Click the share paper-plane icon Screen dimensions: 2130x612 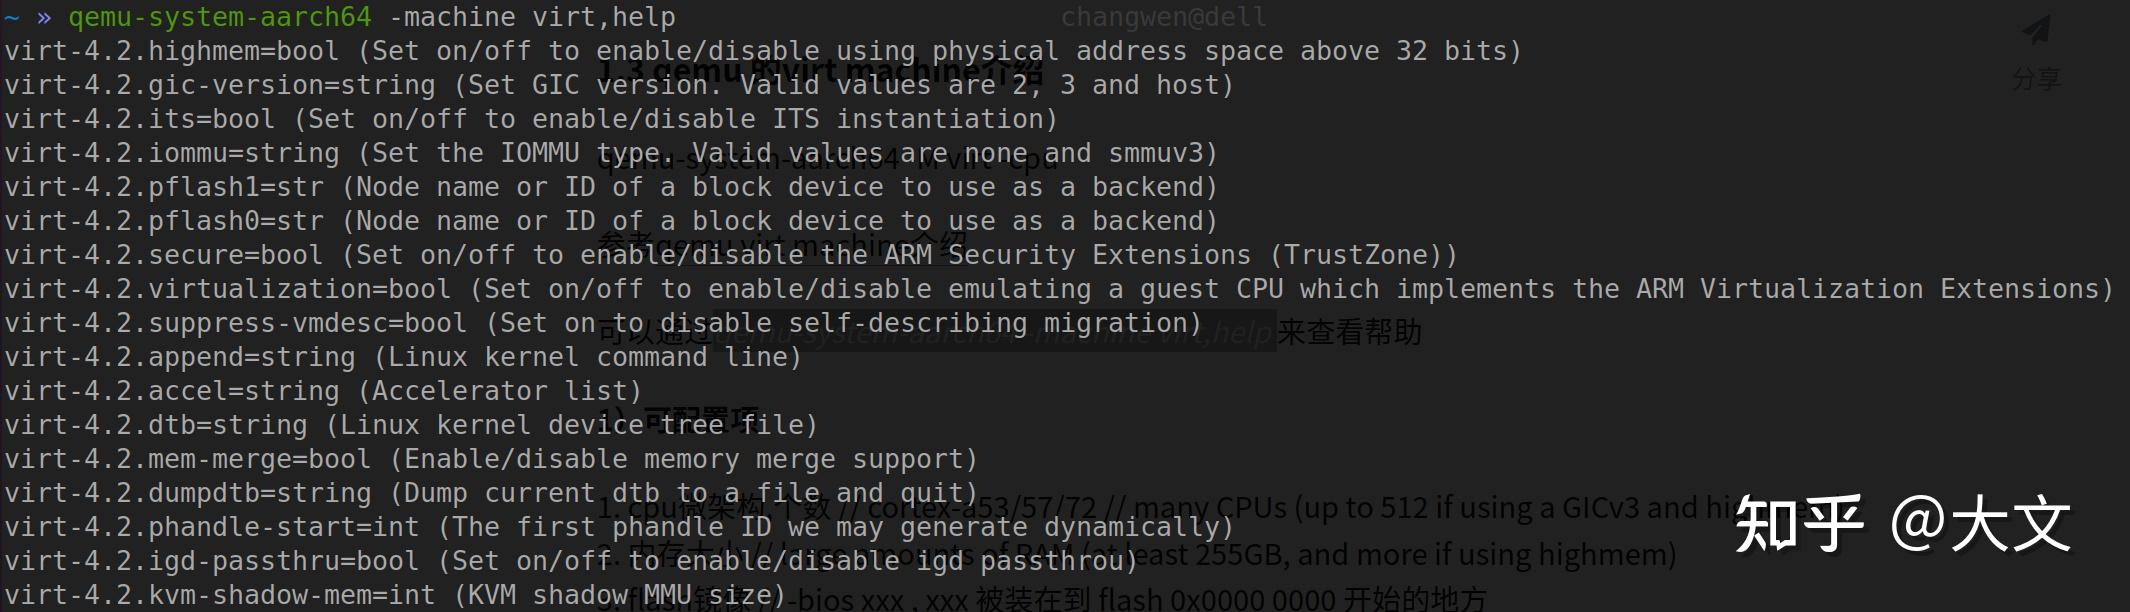[2036, 30]
